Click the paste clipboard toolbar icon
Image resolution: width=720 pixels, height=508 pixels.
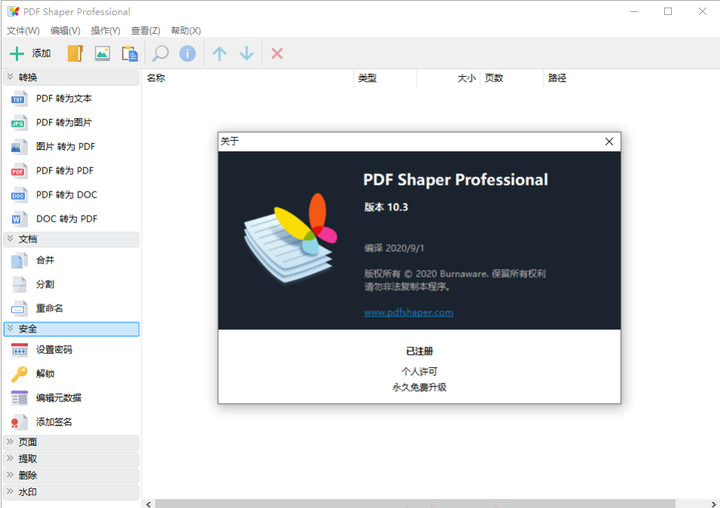pyautogui.click(x=129, y=54)
